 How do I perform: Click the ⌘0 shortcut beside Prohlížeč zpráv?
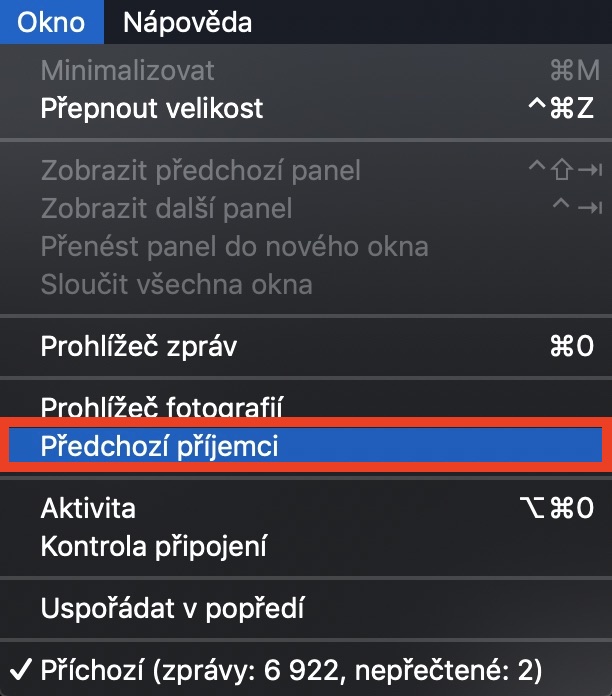point(572,346)
